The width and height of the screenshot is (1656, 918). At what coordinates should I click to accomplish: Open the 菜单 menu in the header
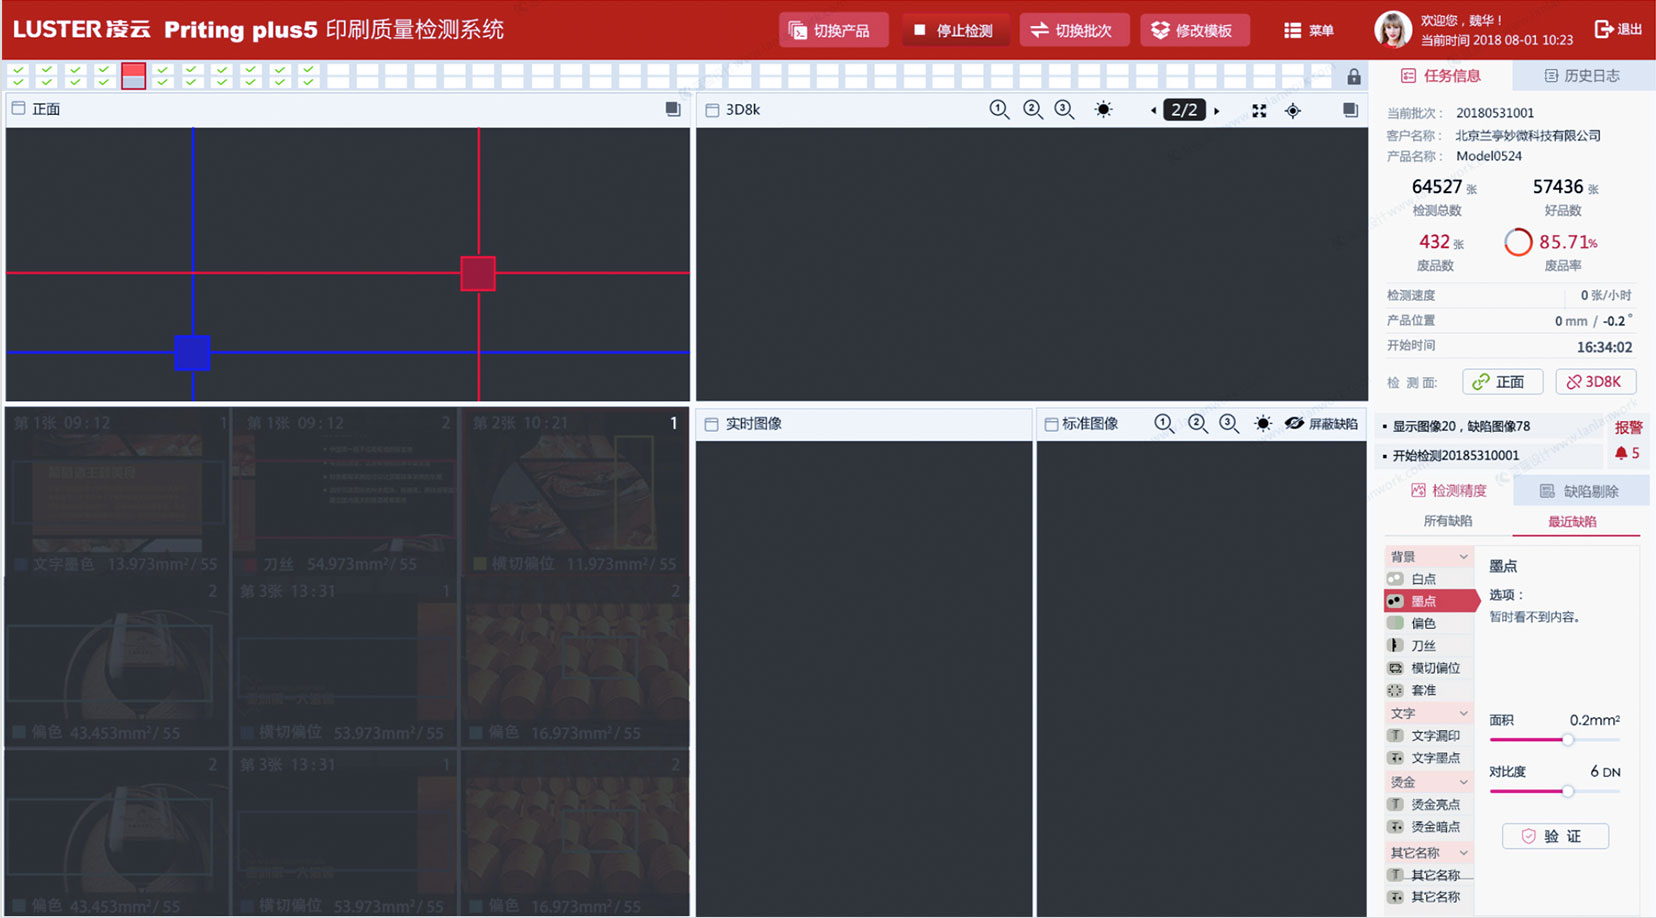pyautogui.click(x=1309, y=29)
